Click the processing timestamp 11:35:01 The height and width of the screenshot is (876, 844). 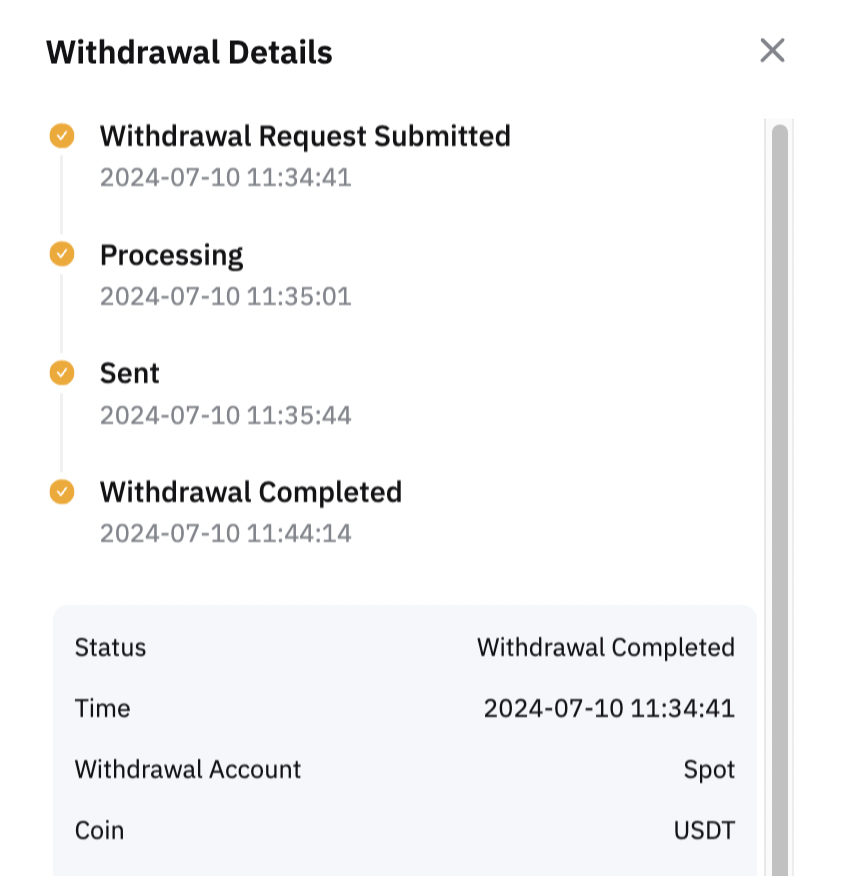point(226,296)
